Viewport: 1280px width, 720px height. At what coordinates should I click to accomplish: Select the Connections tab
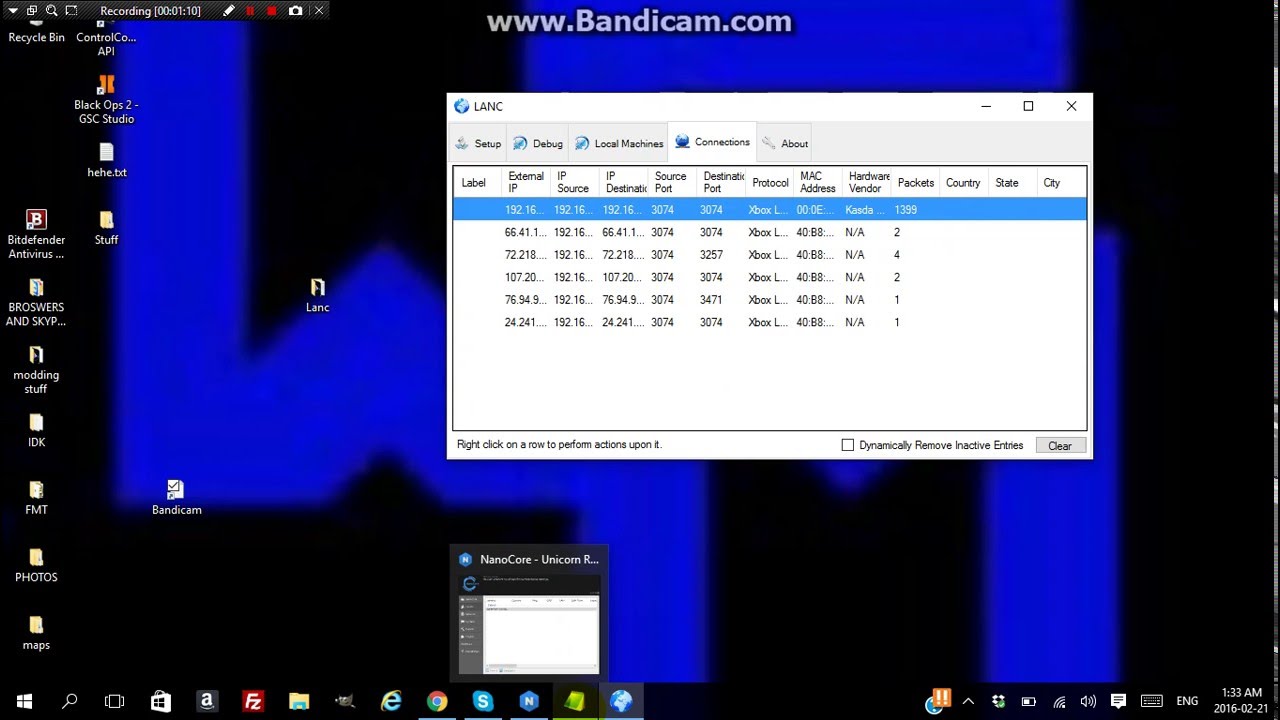[712, 142]
